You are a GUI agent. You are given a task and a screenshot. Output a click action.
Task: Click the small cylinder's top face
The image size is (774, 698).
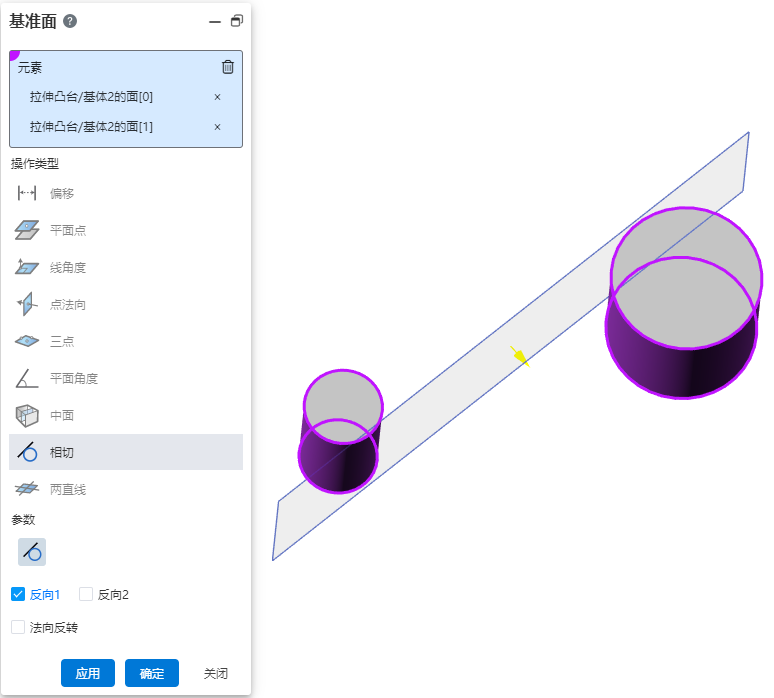343,407
